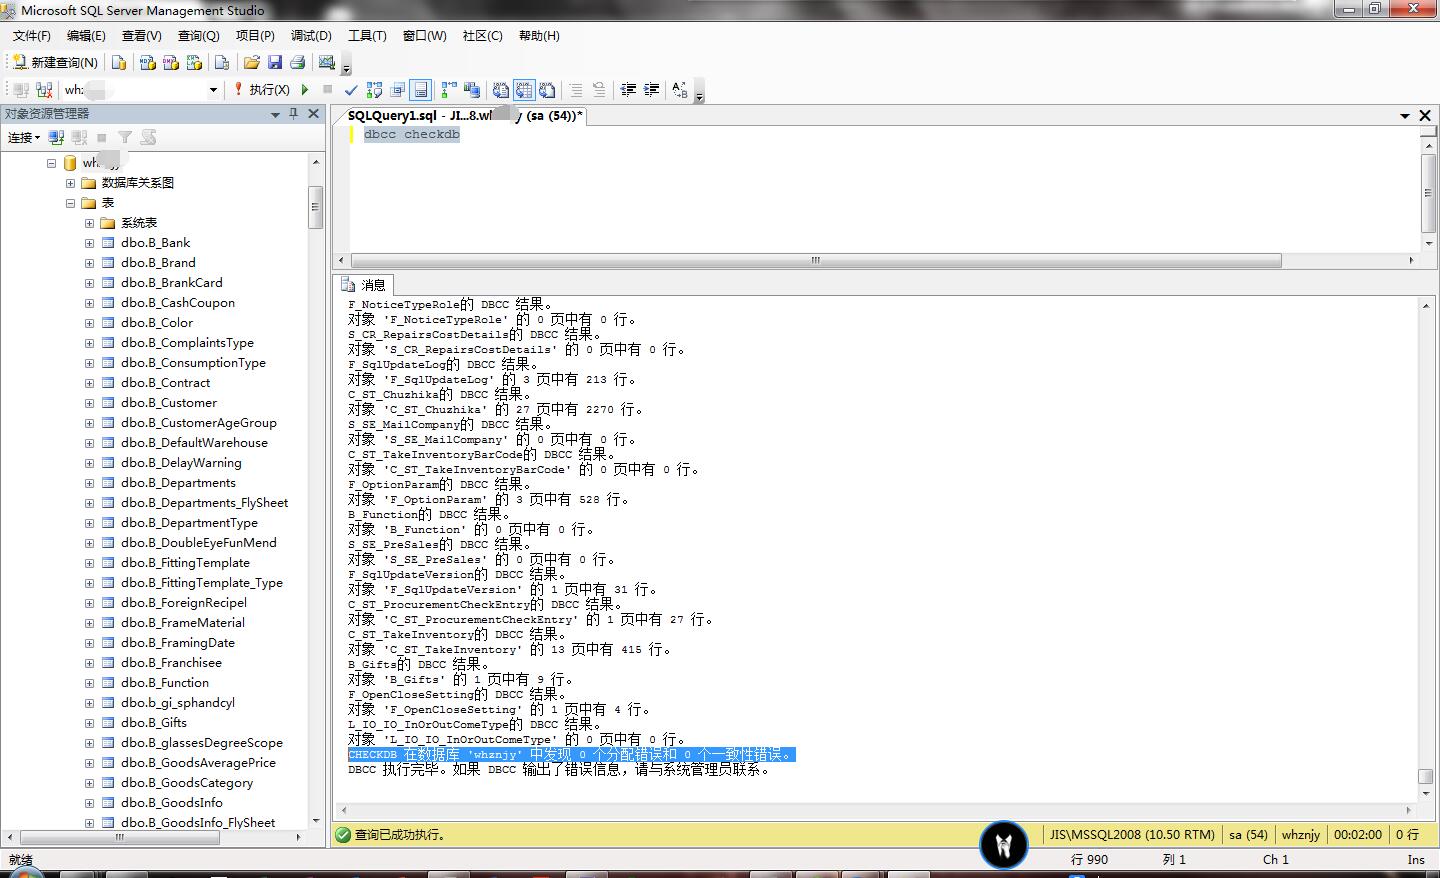Open the 文件(F) menu

[31, 36]
